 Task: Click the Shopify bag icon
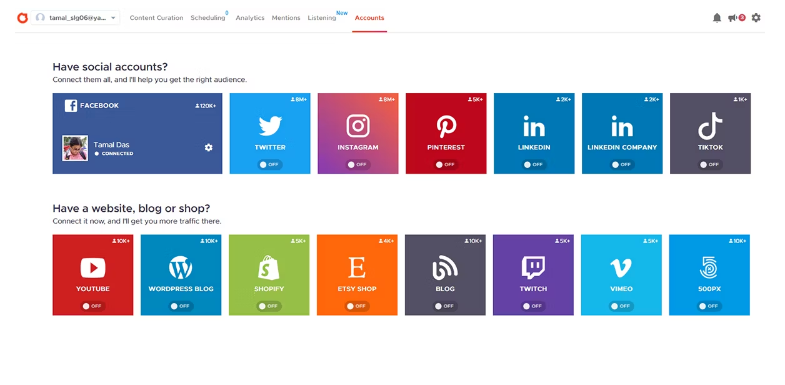coord(269,268)
